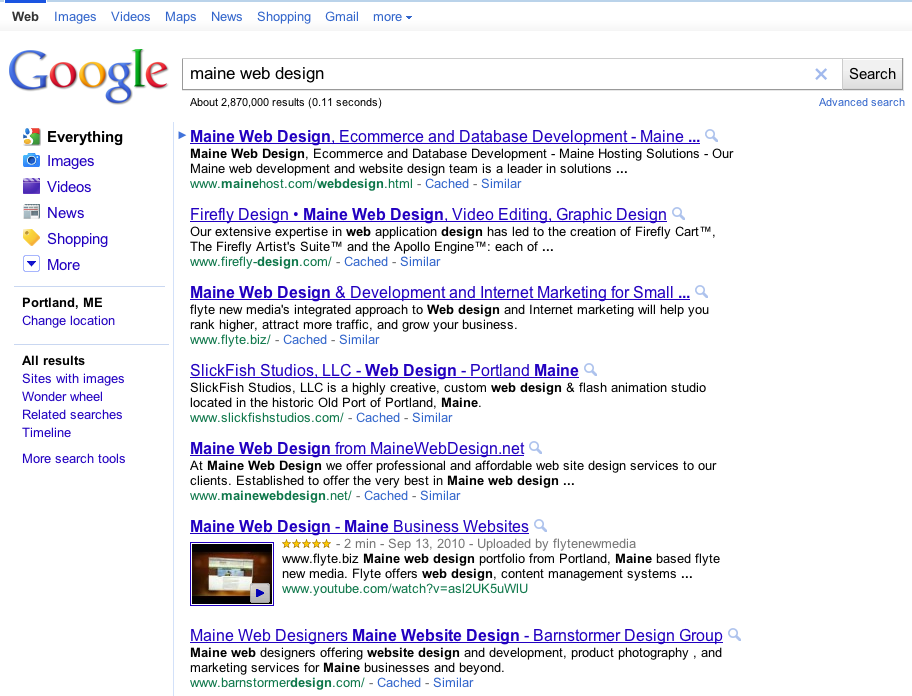The width and height of the screenshot is (912, 696).
Task: Preview magnifier beside flyte new media result
Action: pos(701,291)
